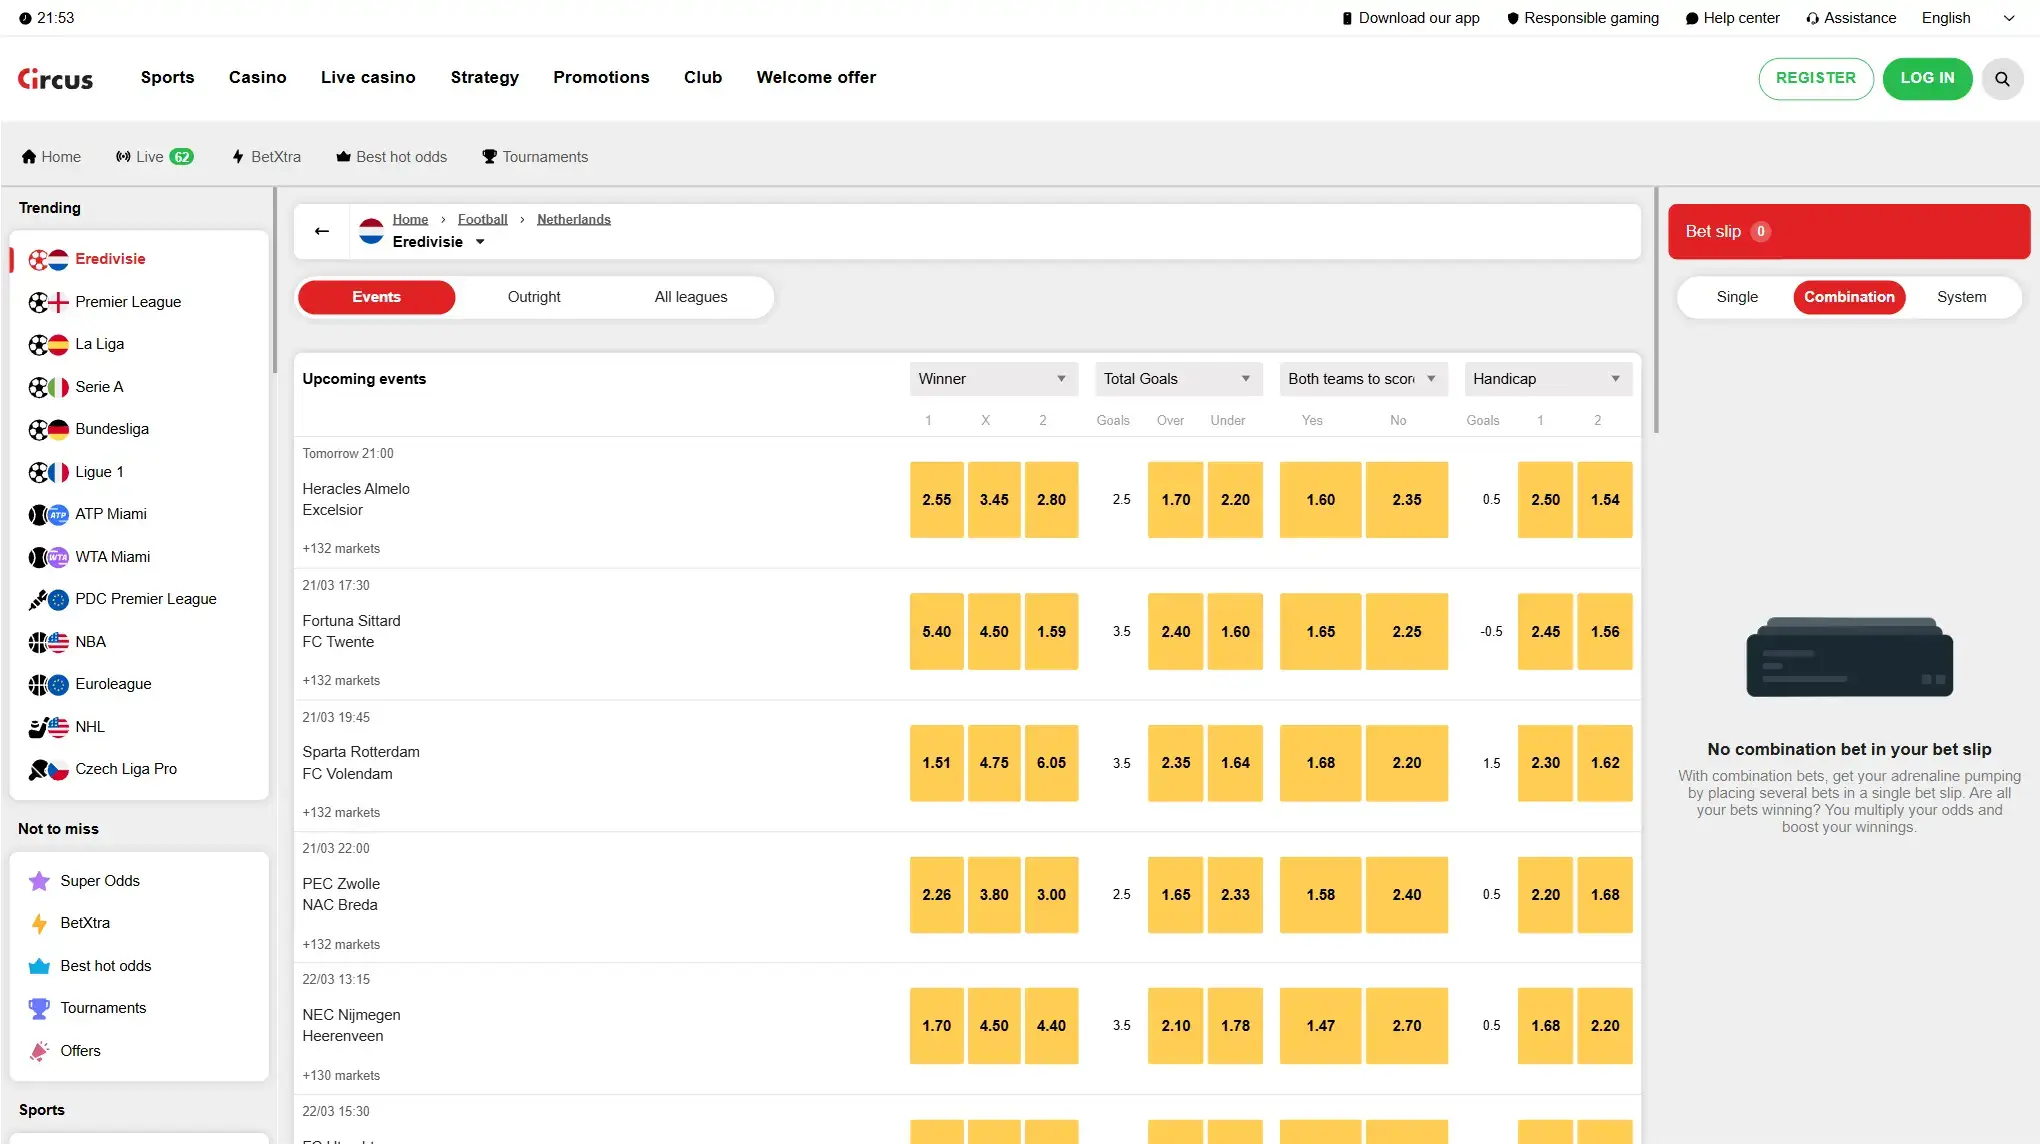Open Best hot odds crown icon

(39, 966)
